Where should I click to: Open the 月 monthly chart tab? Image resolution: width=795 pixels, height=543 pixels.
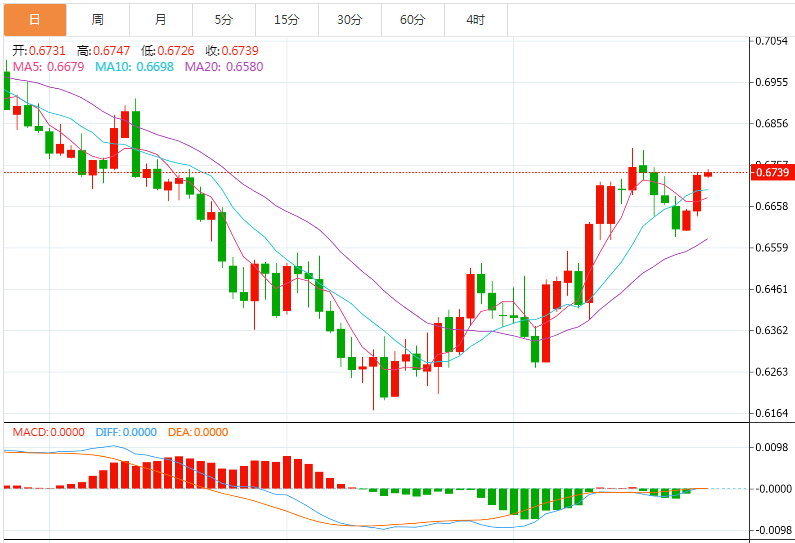pyautogui.click(x=161, y=19)
